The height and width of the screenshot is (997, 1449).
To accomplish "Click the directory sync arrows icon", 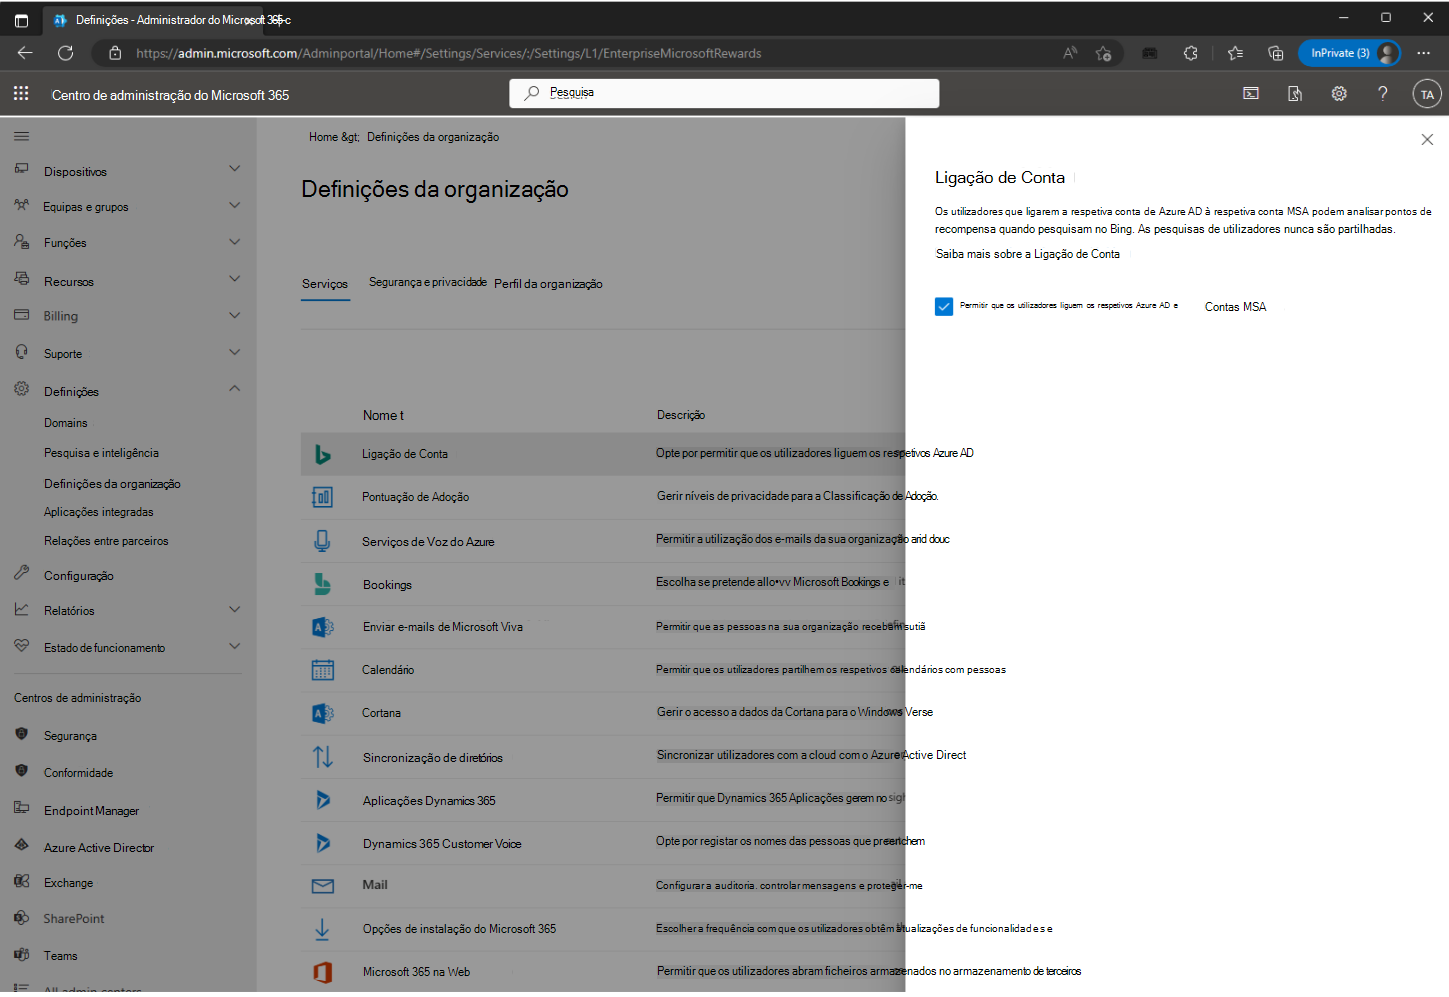I will pyautogui.click(x=322, y=757).
